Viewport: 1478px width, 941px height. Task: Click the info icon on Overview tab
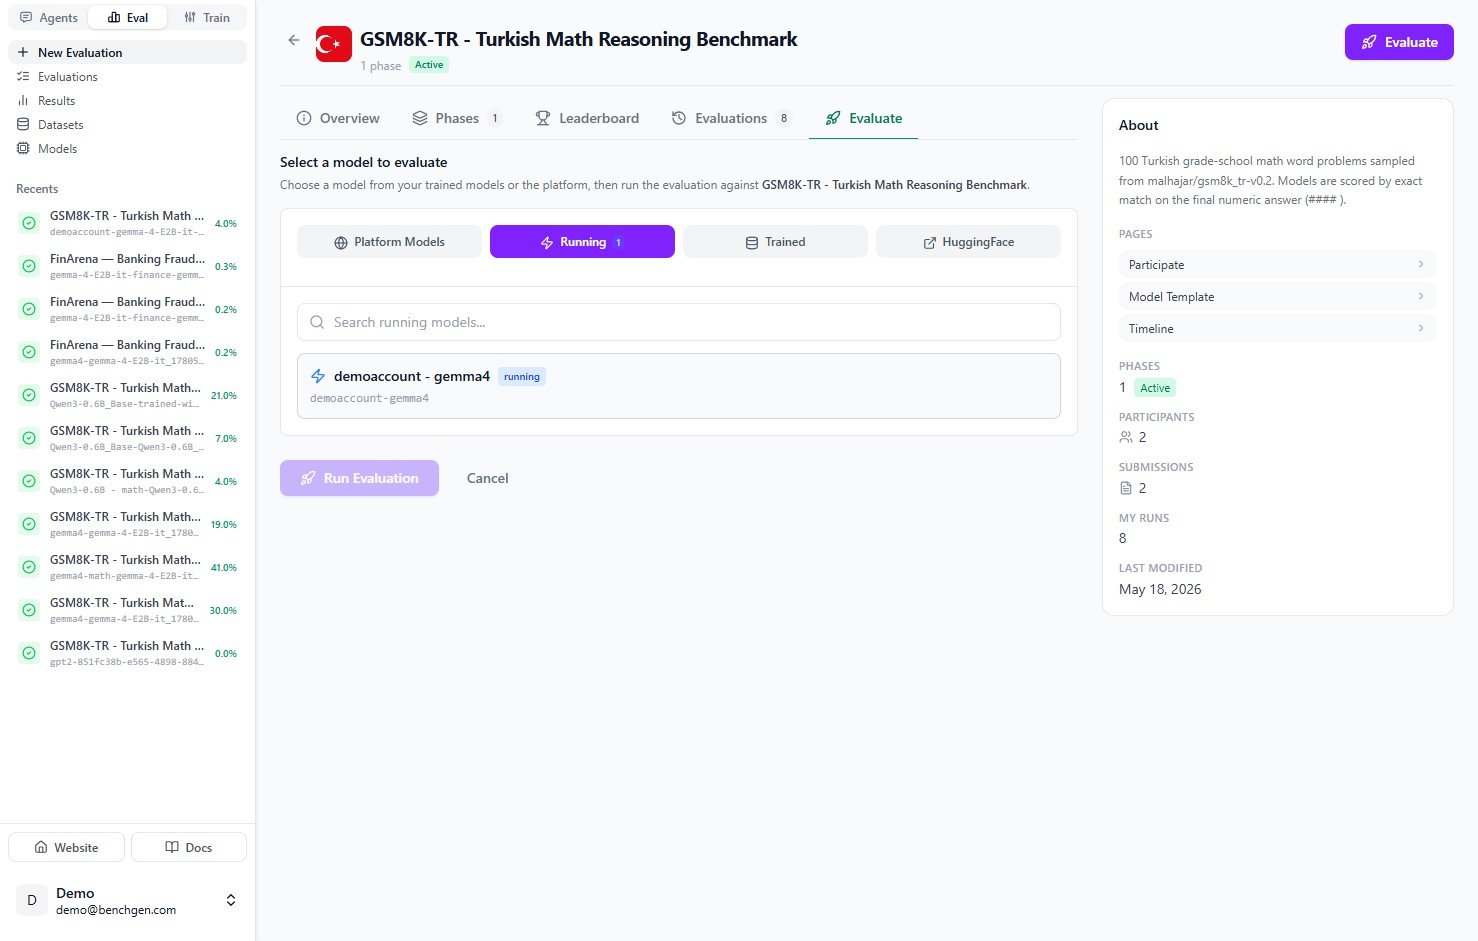coord(304,118)
